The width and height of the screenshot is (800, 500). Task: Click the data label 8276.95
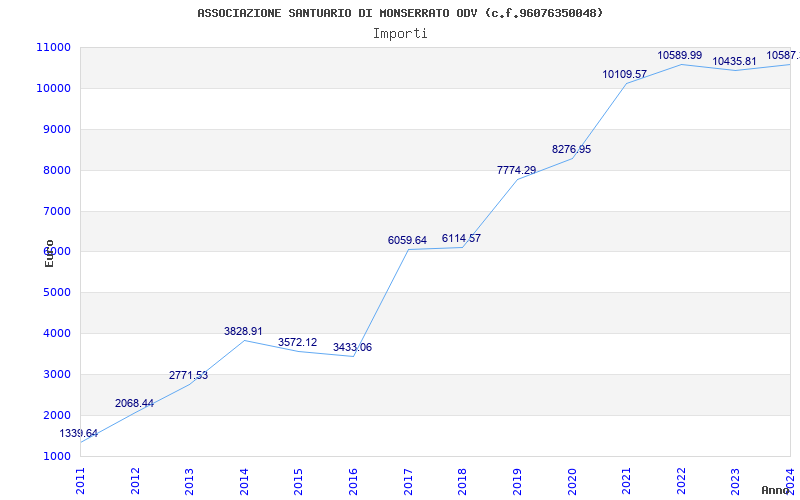click(571, 149)
